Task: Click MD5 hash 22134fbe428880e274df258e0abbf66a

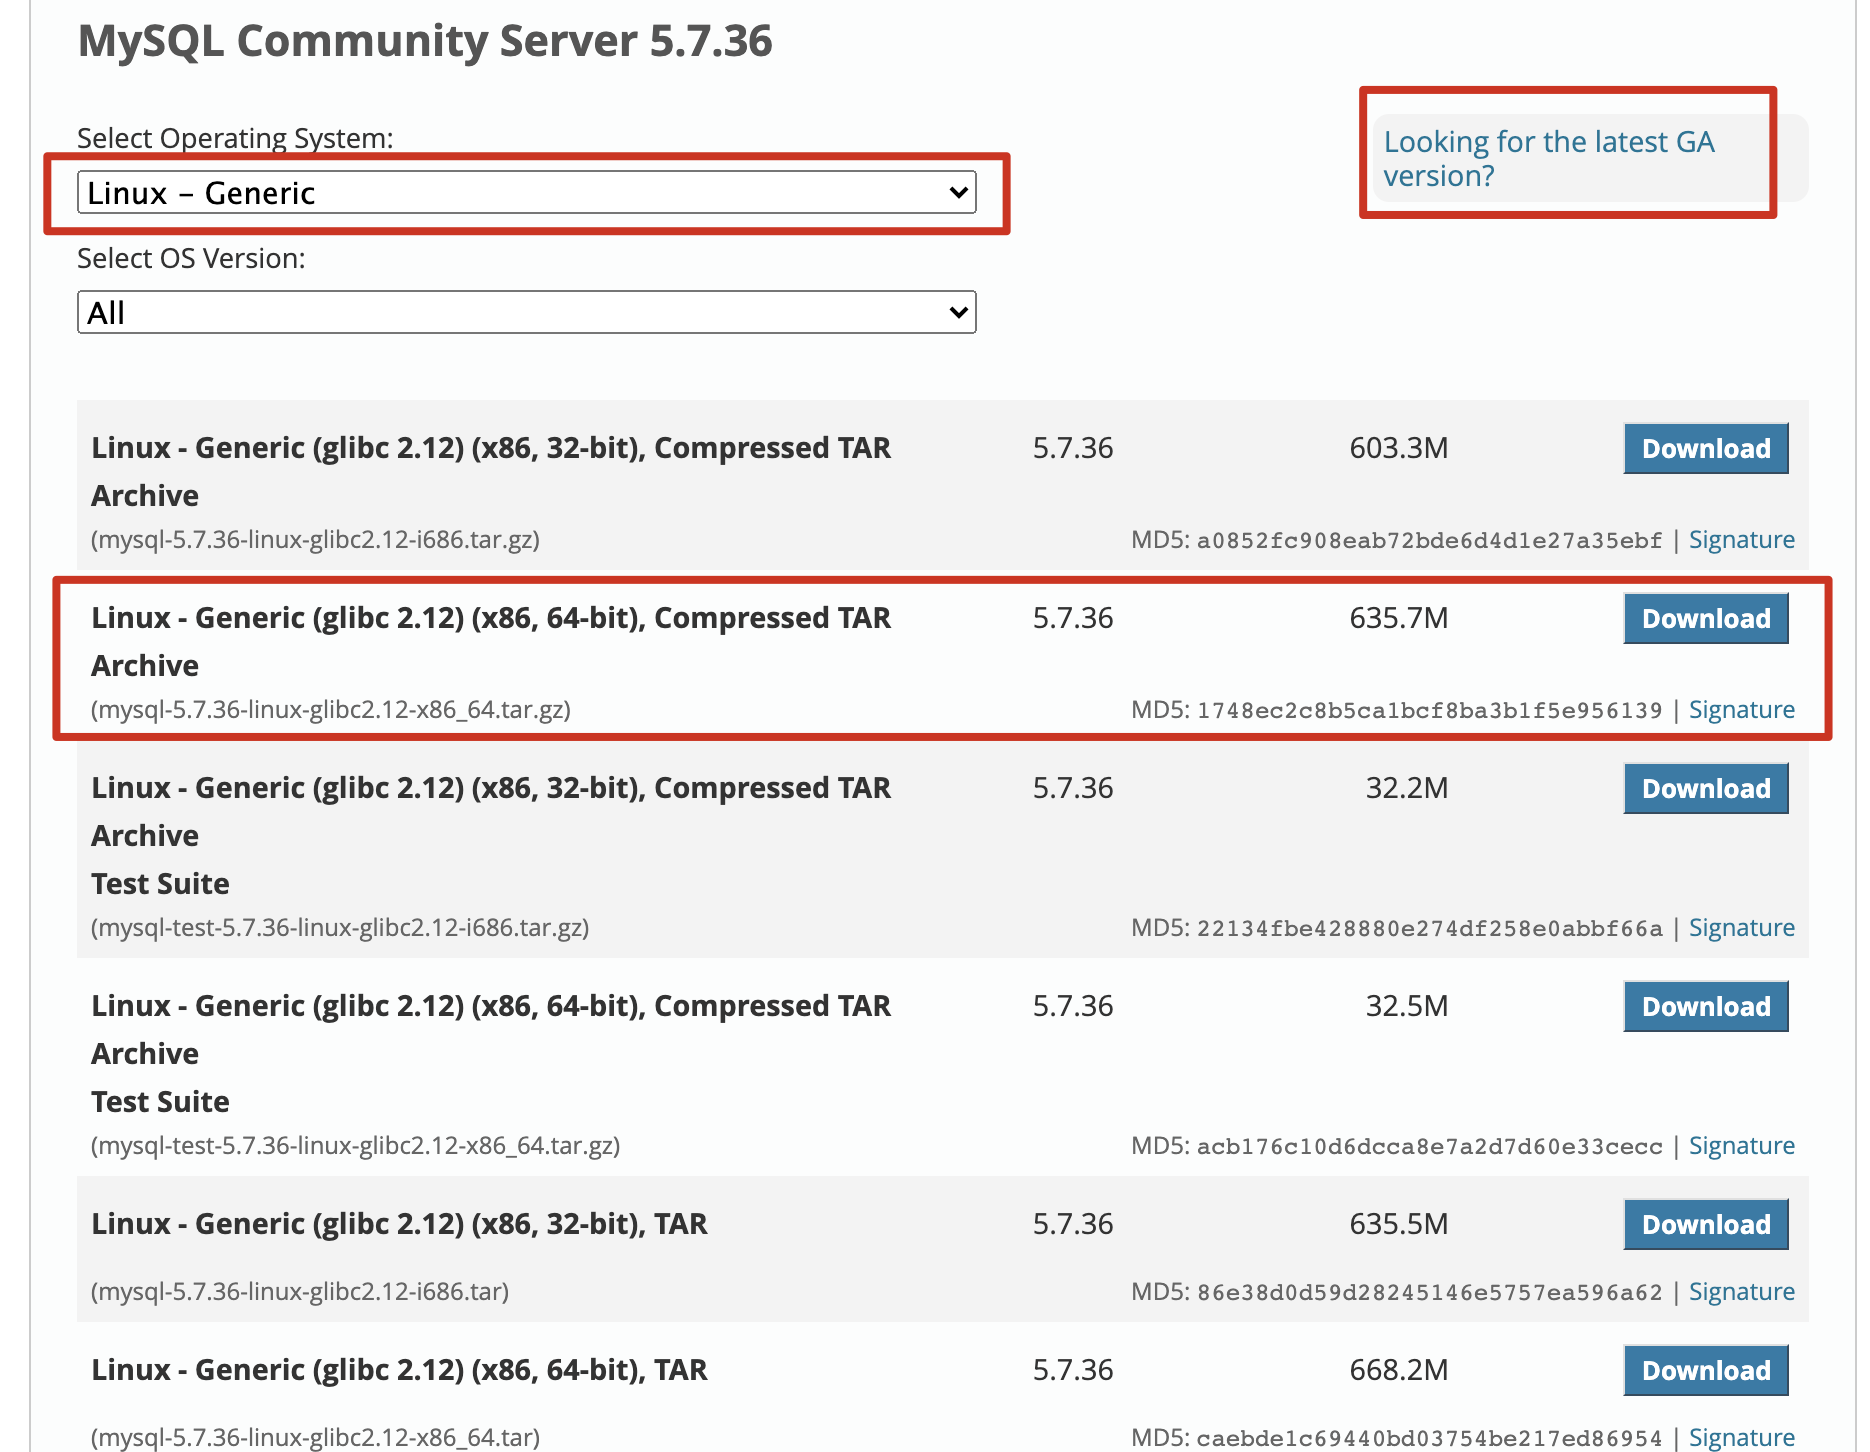Action: pyautogui.click(x=1429, y=929)
